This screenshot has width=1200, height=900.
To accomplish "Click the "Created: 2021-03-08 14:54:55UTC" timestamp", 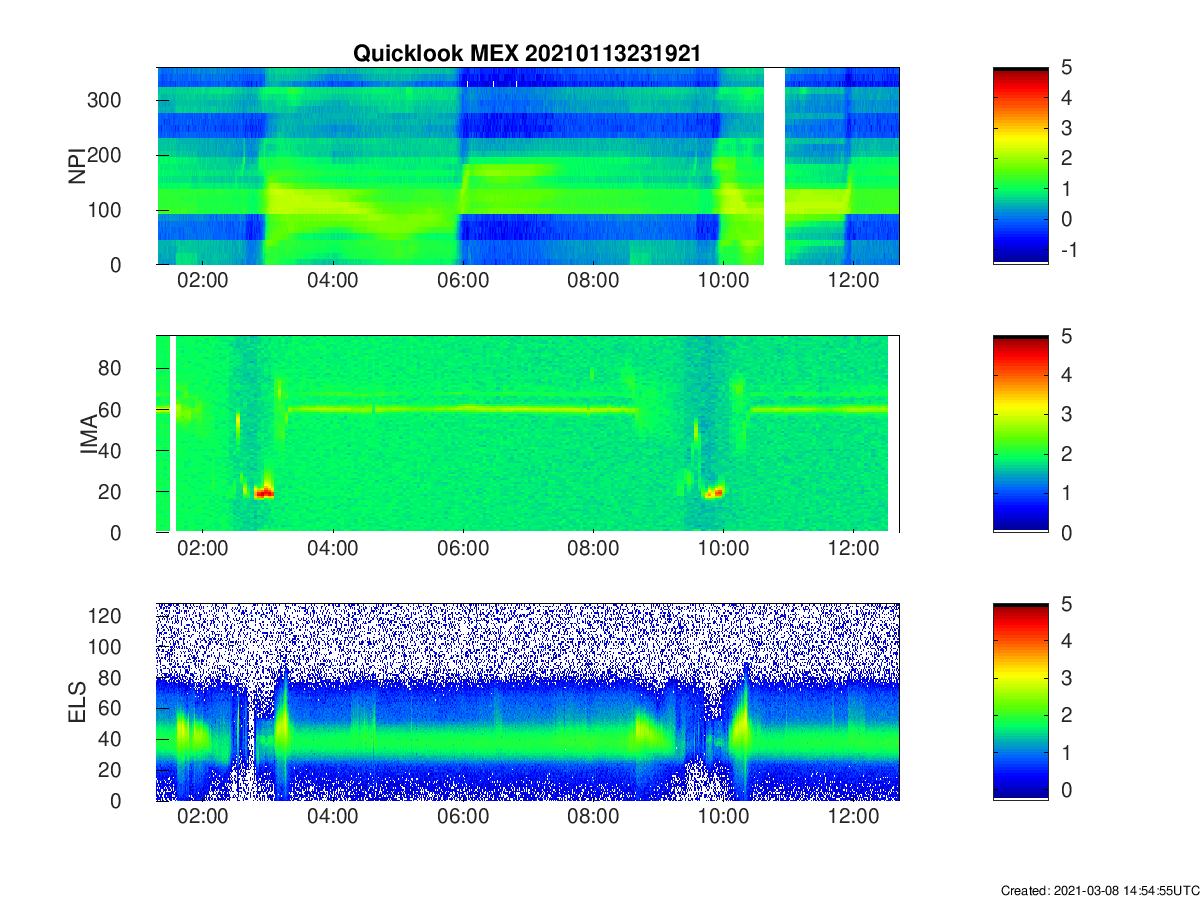I will [1099, 890].
